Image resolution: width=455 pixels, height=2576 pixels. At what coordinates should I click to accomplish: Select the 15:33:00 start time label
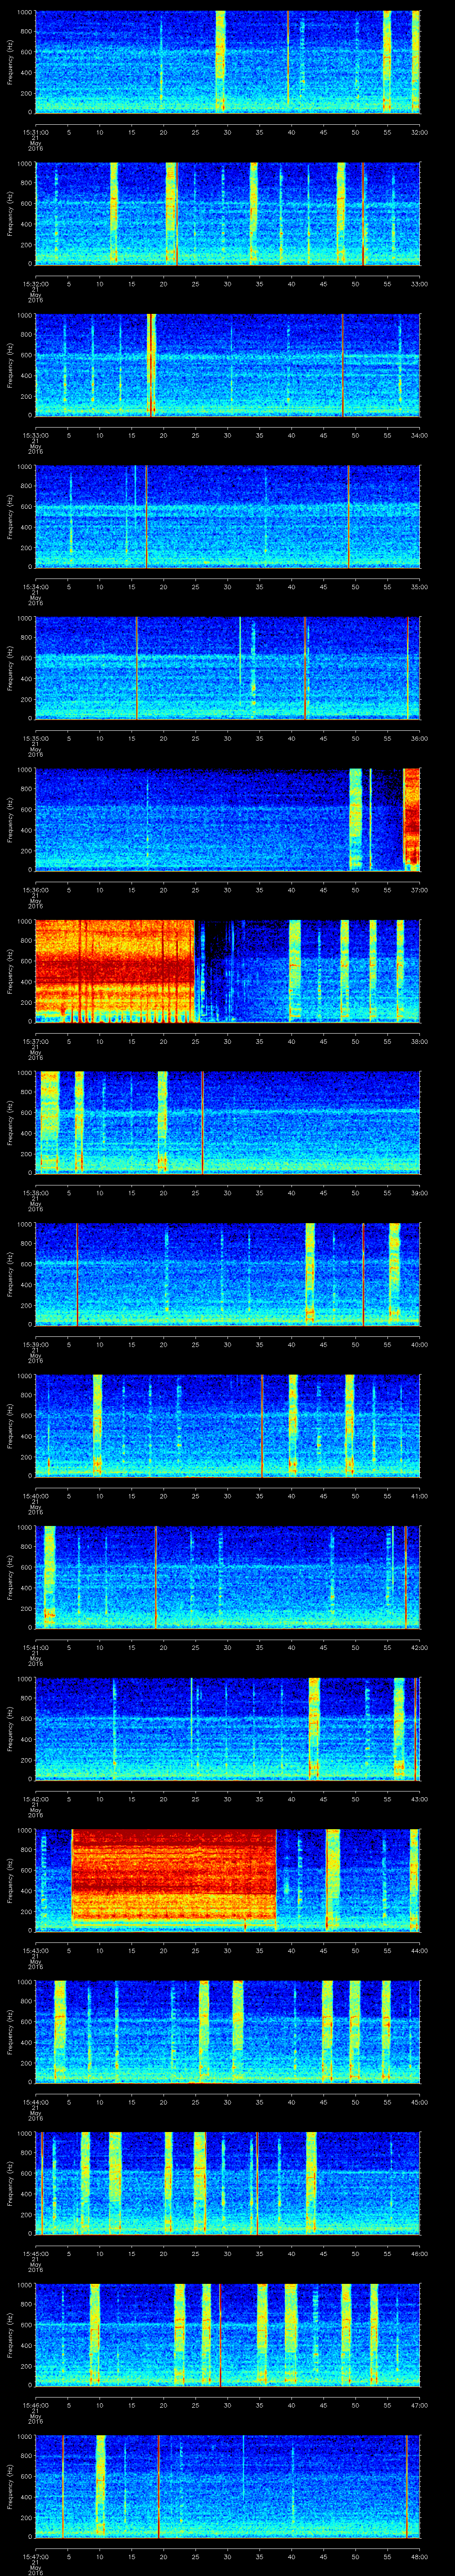tap(35, 435)
